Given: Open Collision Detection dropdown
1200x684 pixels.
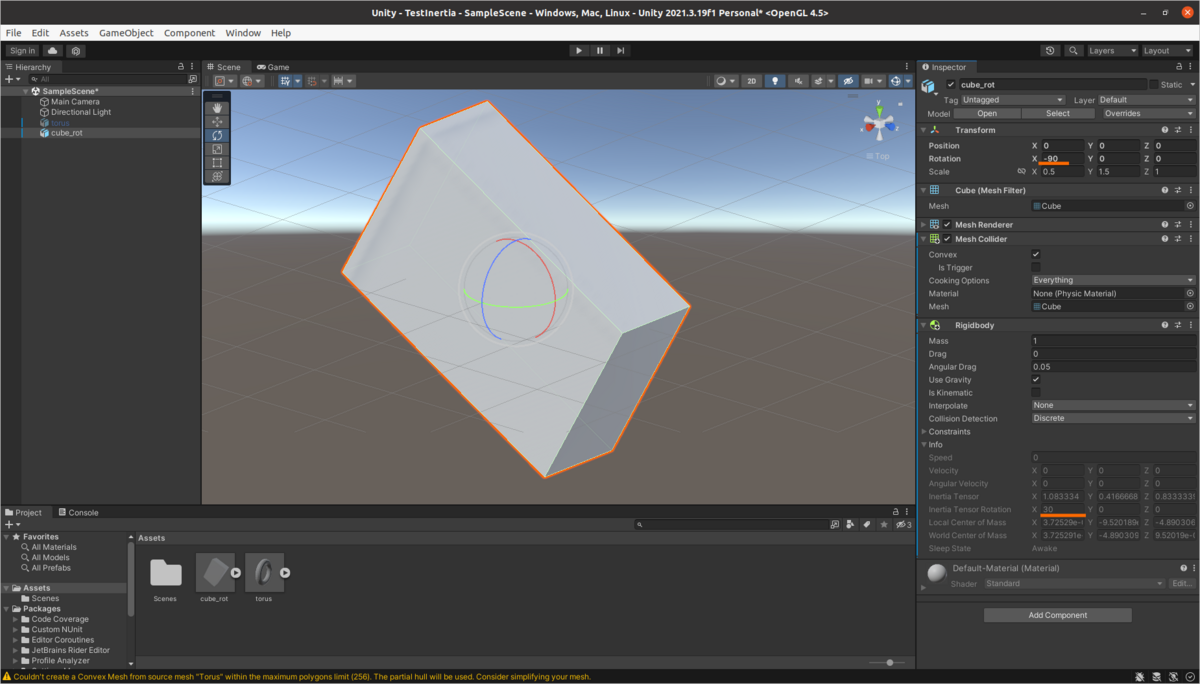Looking at the screenshot, I should pyautogui.click(x=1113, y=418).
